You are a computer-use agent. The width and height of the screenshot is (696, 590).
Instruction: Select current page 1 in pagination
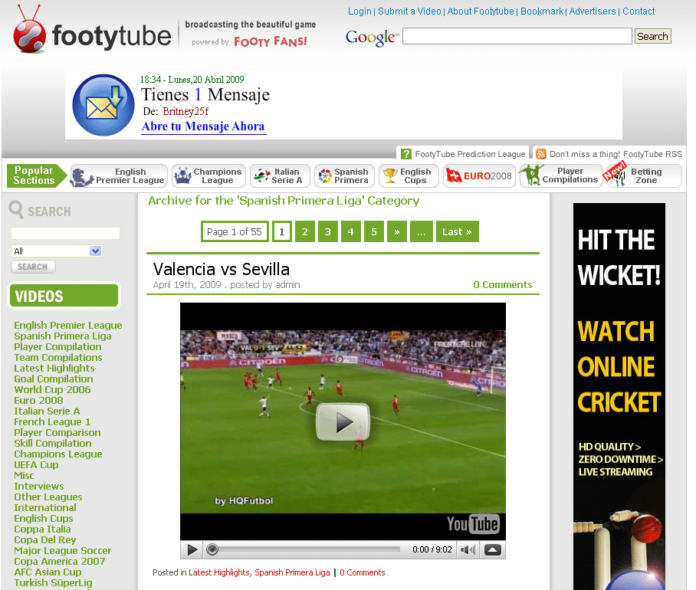point(282,232)
